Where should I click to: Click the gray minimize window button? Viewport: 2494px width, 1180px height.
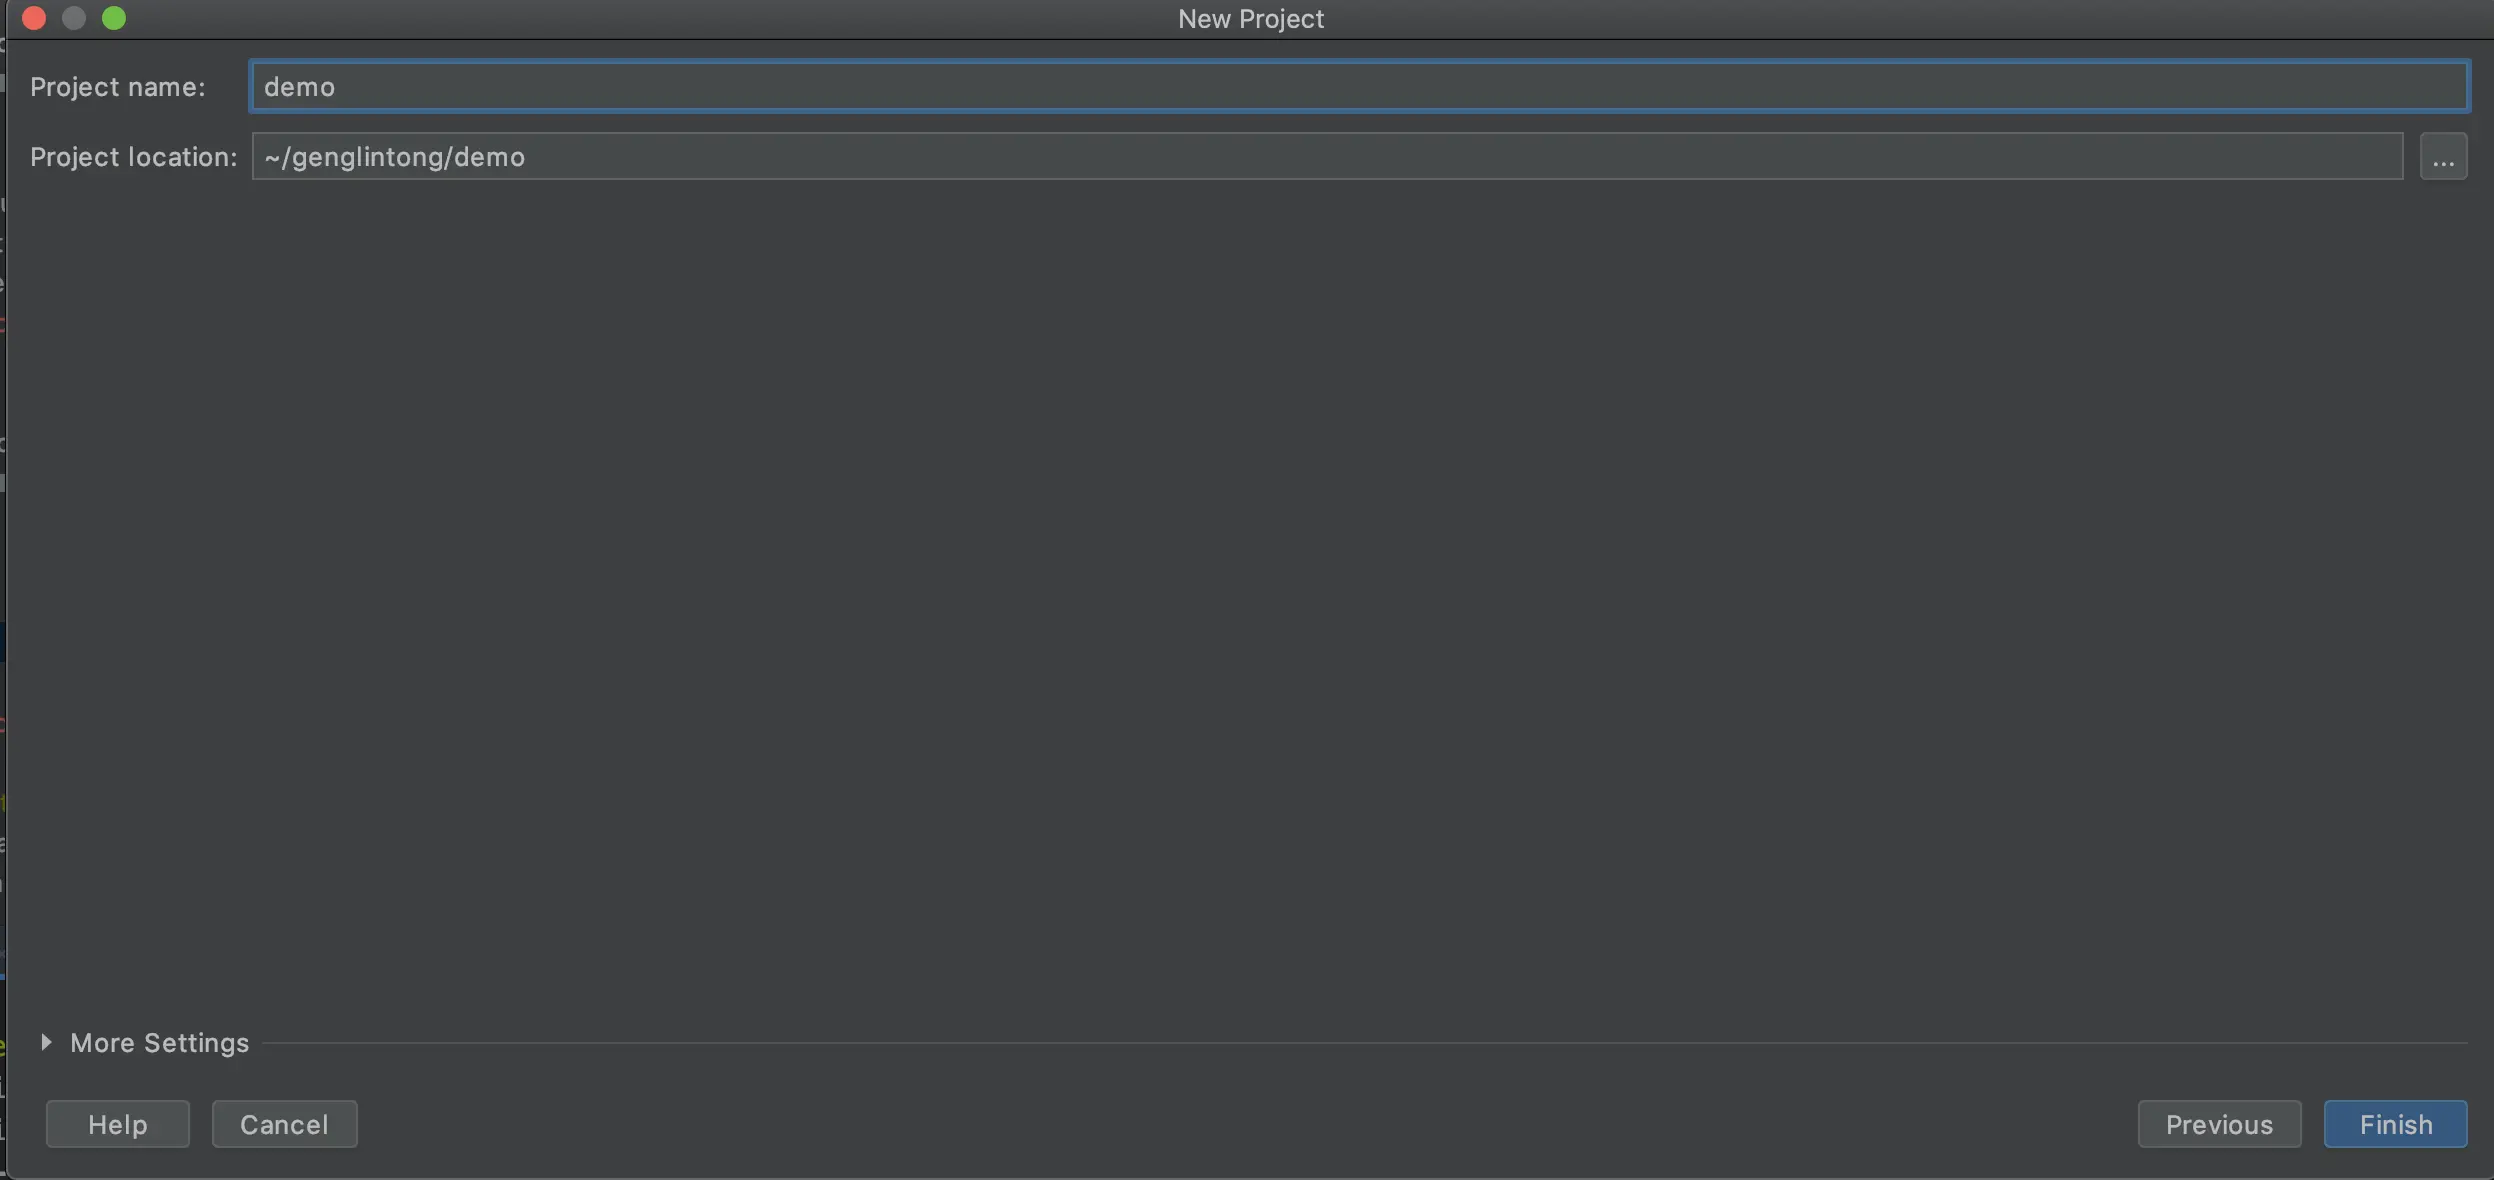pos(74,18)
